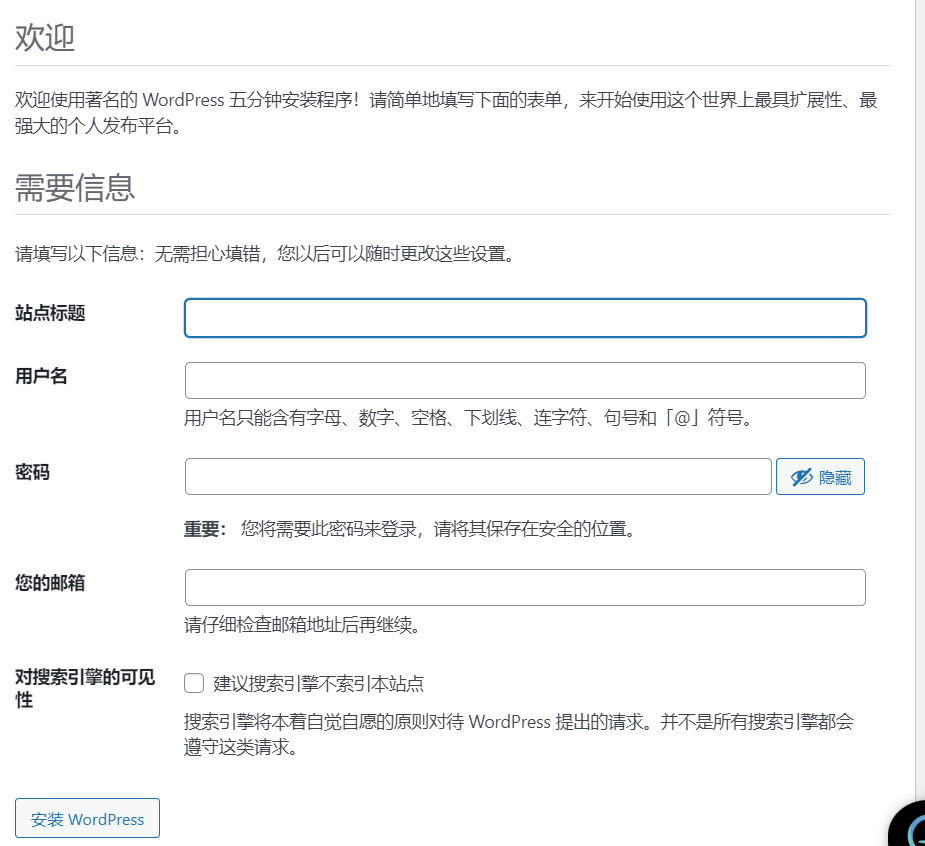This screenshot has height=846, width=925.
Task: Click the 用户名 field label
Action: click(x=42, y=376)
